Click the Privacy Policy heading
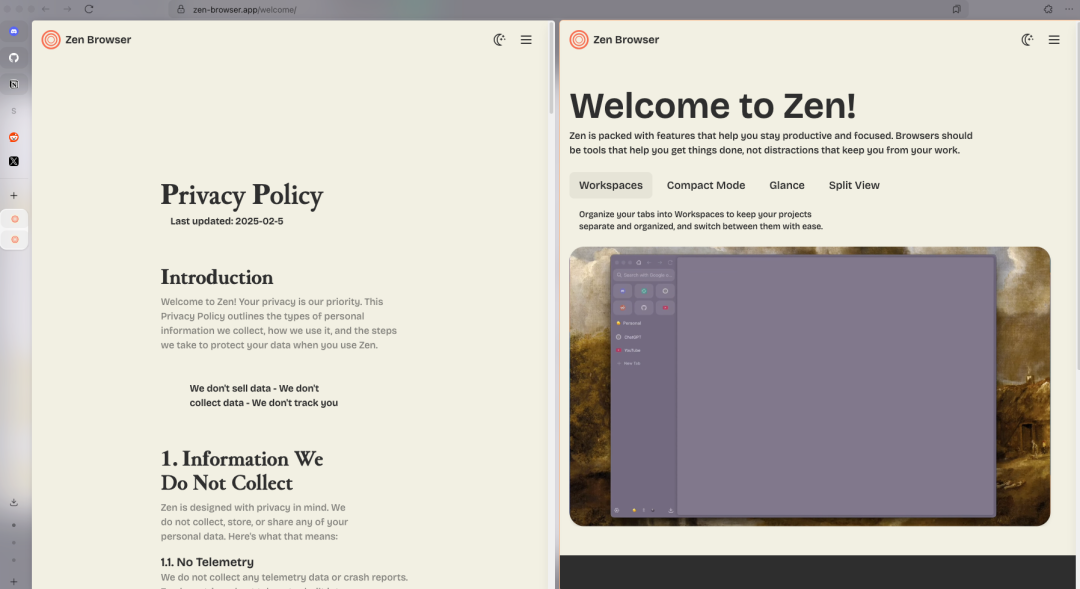The height and width of the screenshot is (589, 1080). pos(242,196)
